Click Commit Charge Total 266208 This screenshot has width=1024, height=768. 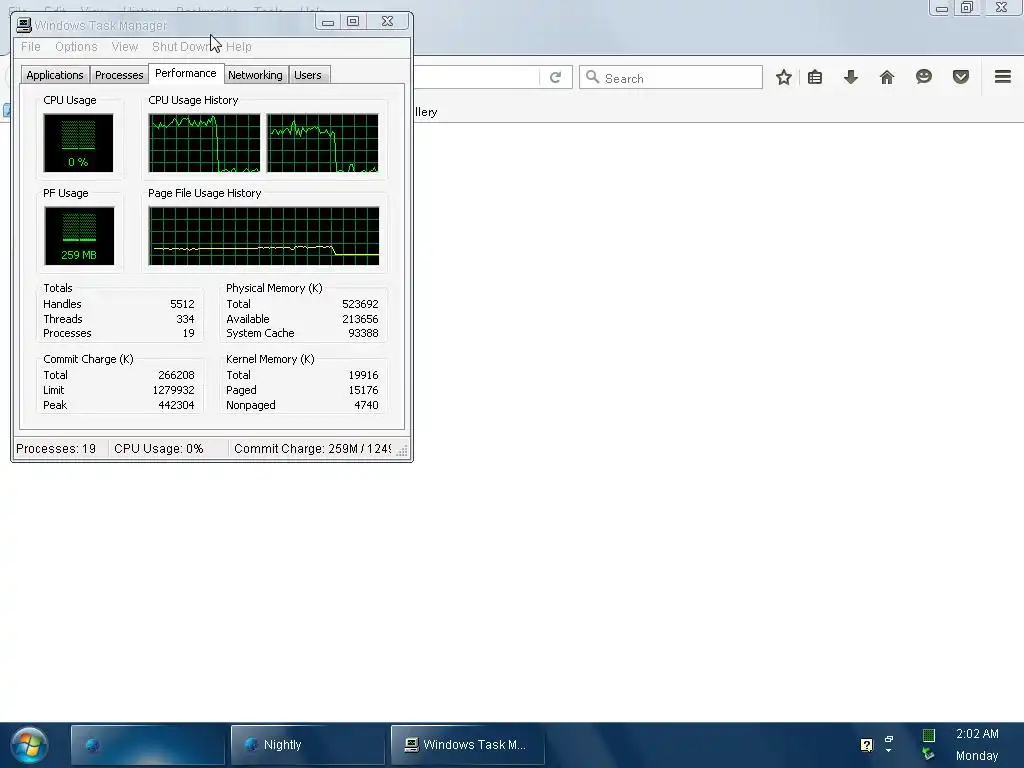coord(176,376)
